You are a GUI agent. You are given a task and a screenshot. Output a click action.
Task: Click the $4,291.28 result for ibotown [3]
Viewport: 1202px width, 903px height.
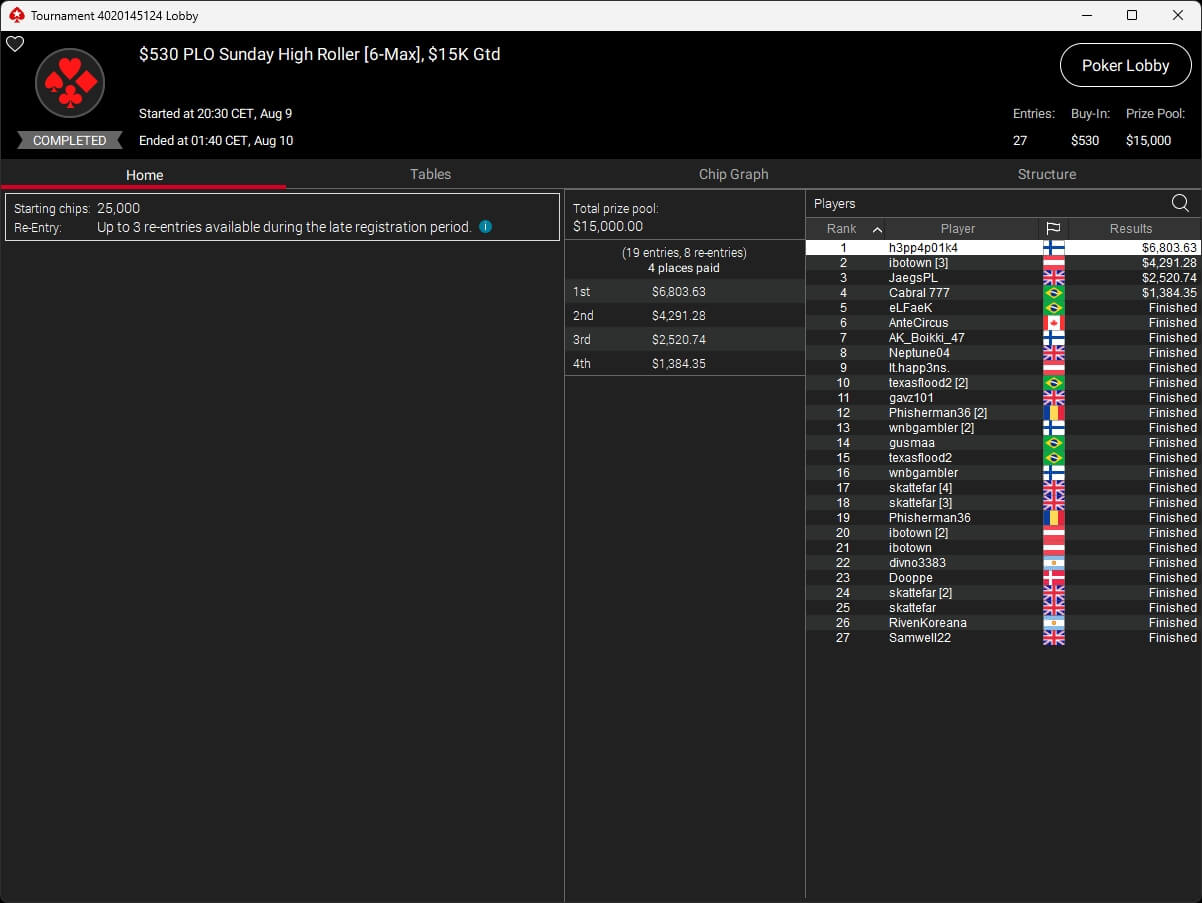coord(1169,263)
